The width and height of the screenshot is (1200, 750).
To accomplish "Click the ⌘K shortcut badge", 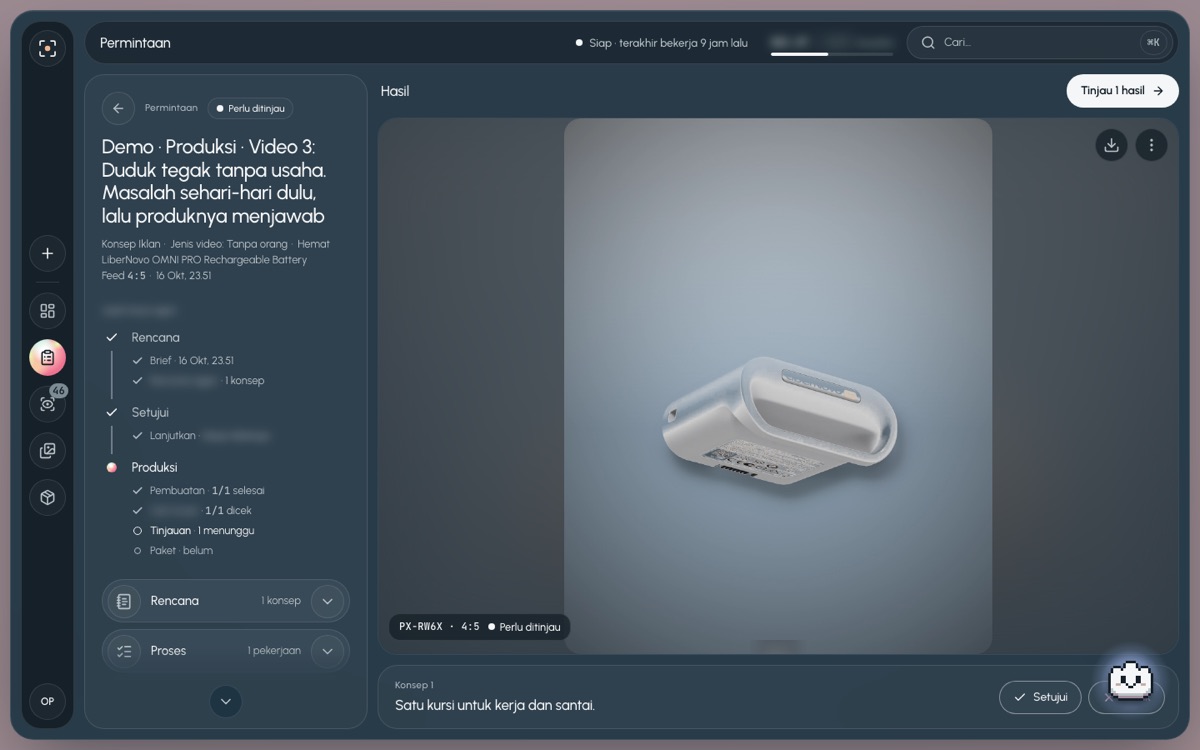I will tap(1153, 43).
